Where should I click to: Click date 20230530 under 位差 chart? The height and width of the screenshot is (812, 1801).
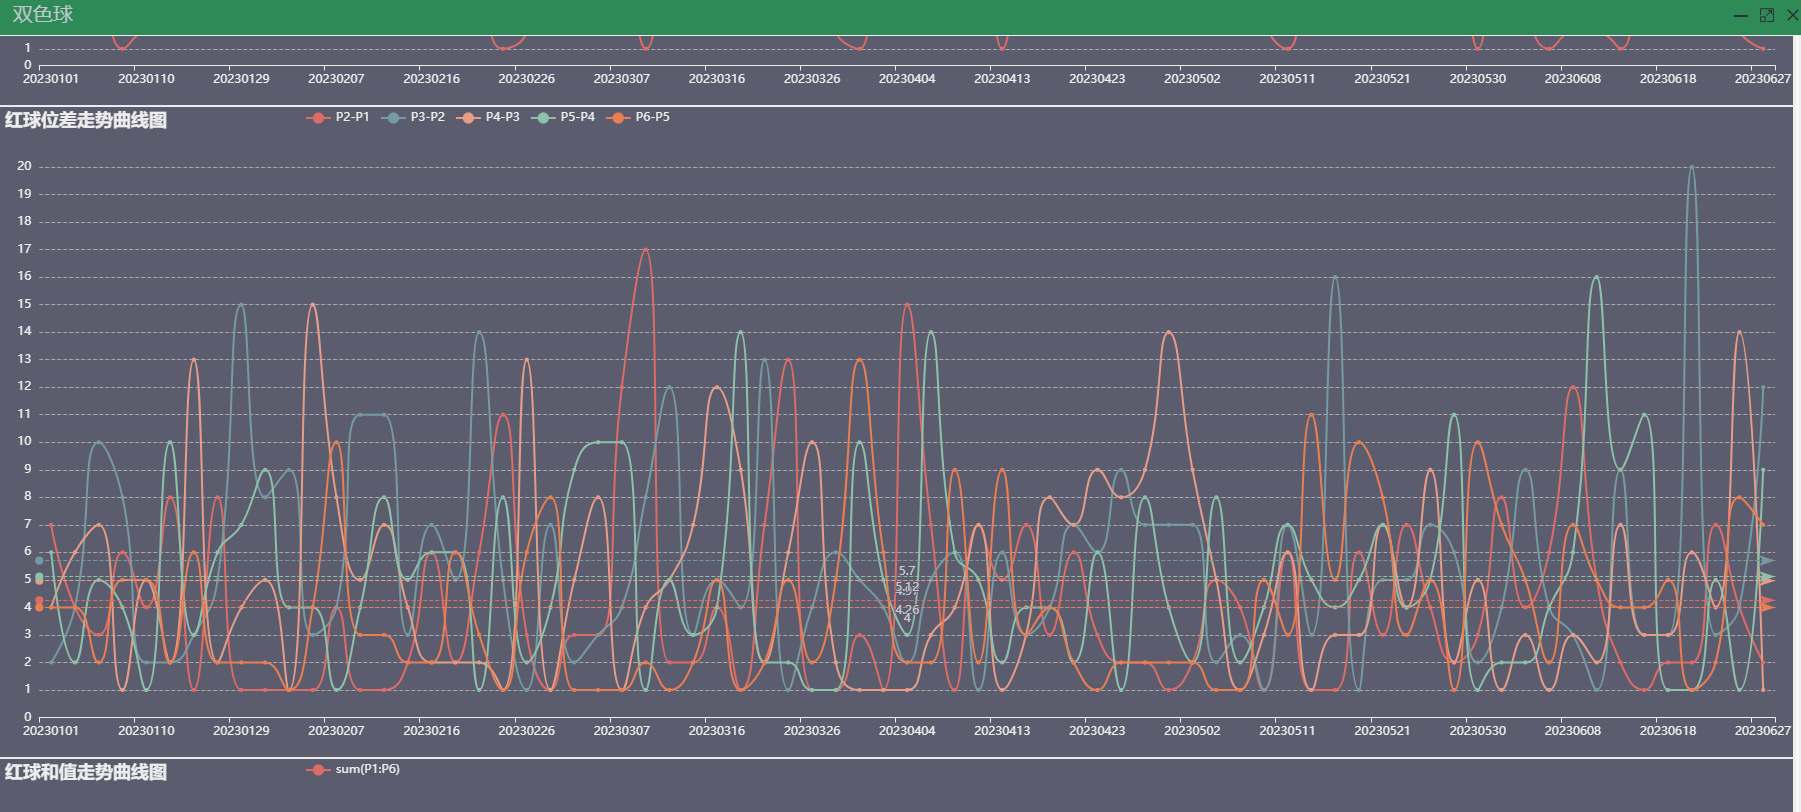[1478, 731]
